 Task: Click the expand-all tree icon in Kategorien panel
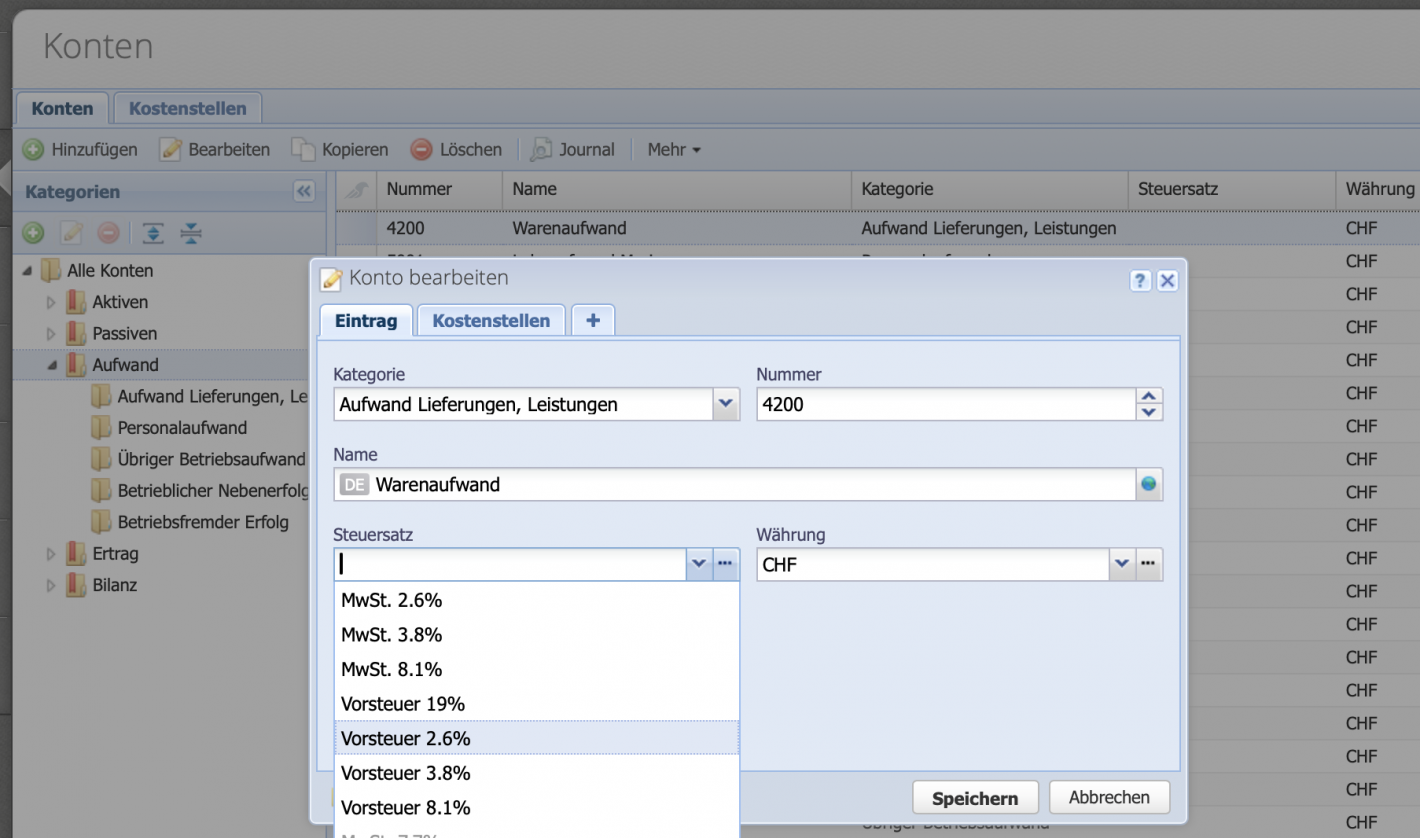click(152, 233)
